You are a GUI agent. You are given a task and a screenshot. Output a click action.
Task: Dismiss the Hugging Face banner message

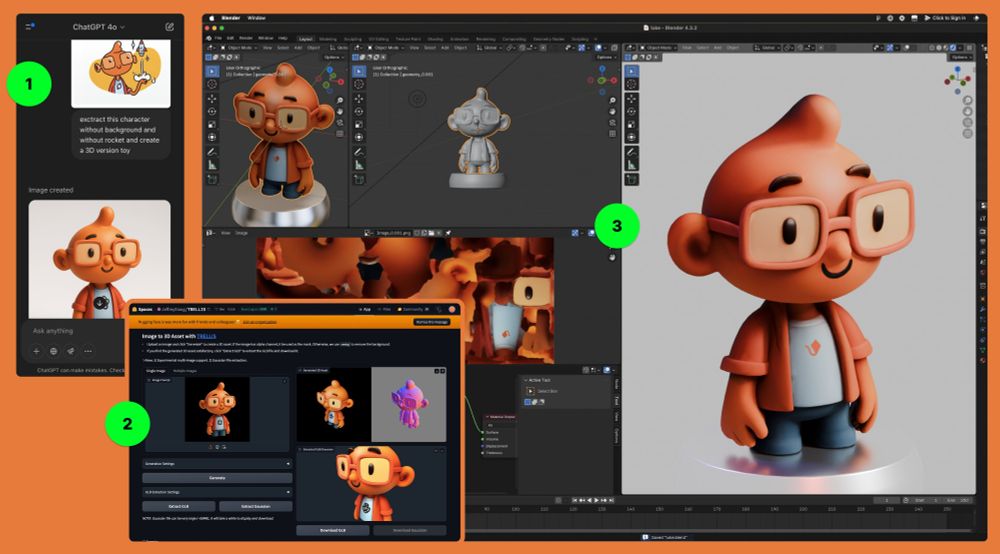point(431,322)
